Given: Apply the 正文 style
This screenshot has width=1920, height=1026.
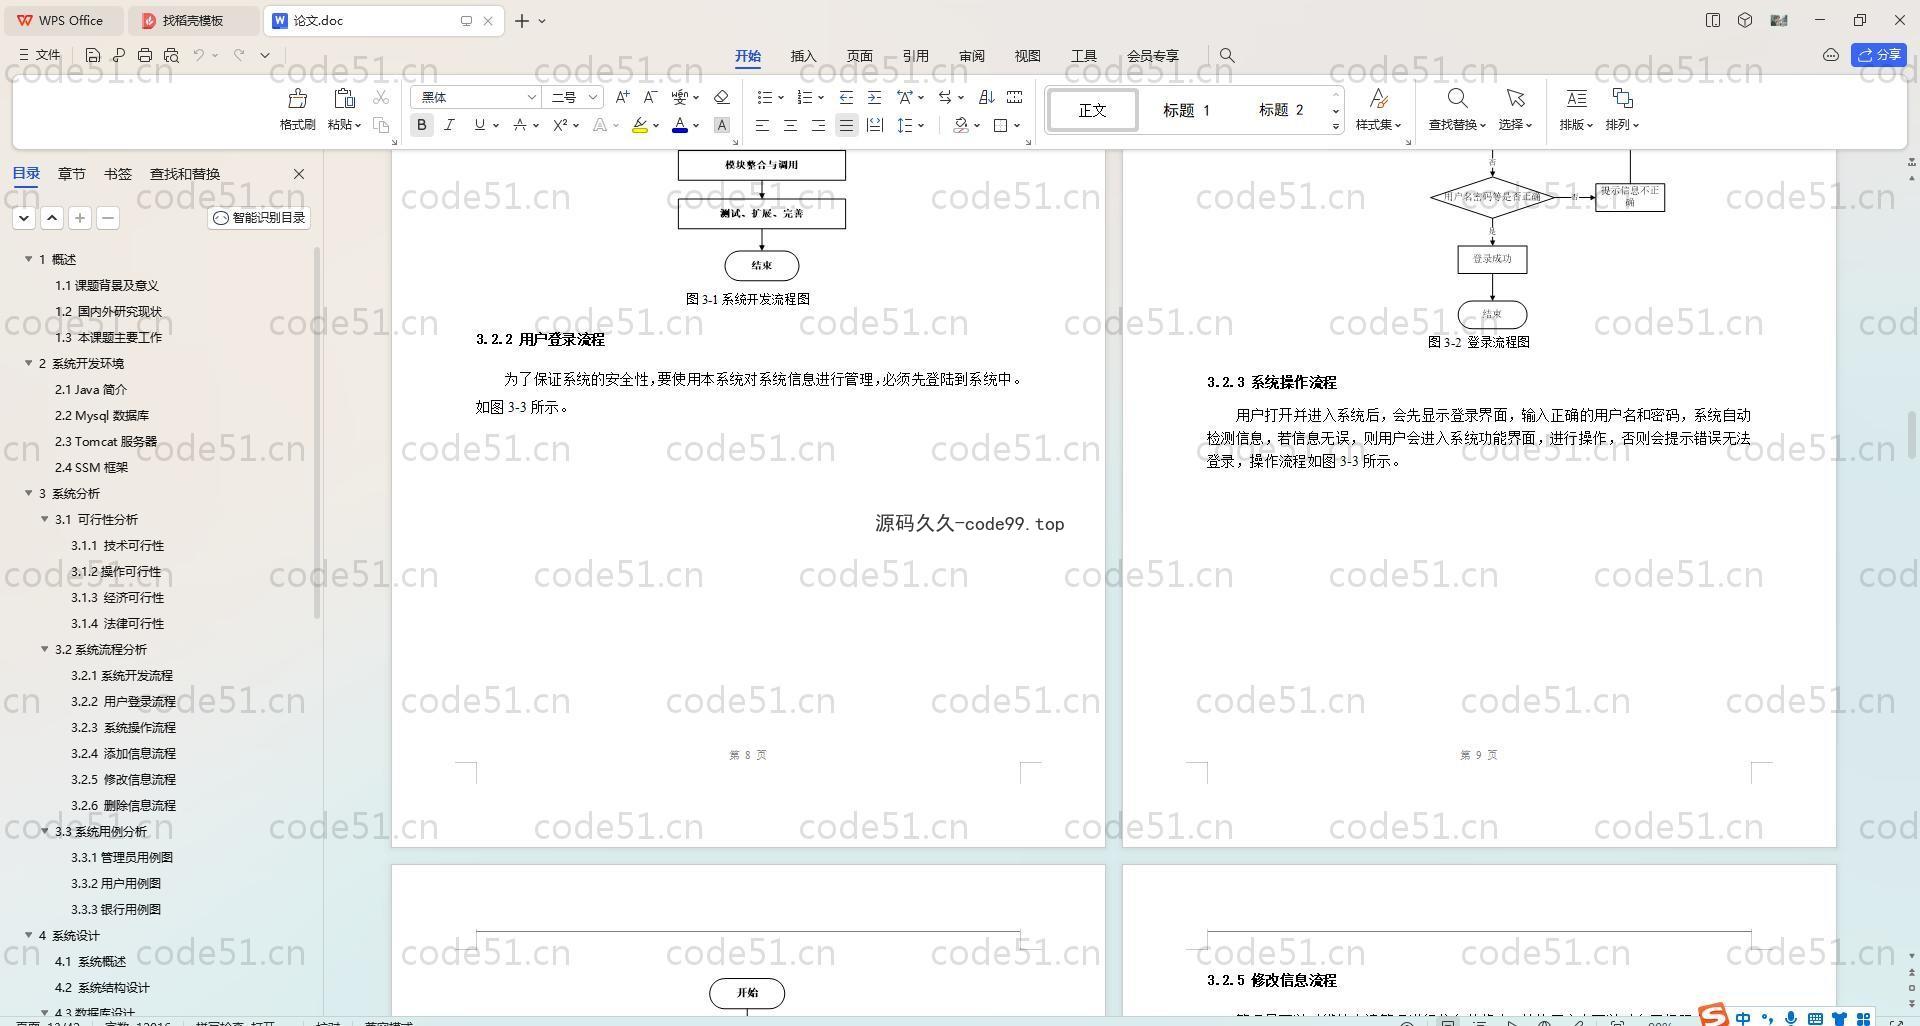Looking at the screenshot, I should click(1092, 110).
